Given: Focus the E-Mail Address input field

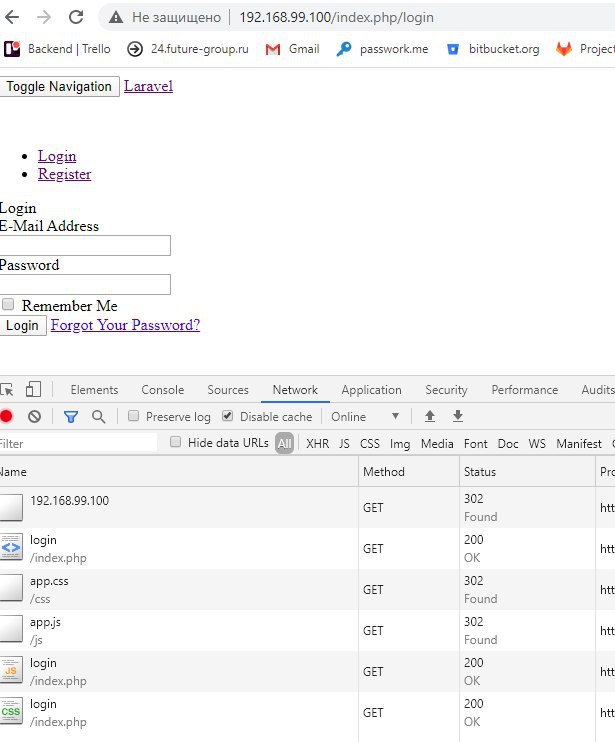Looking at the screenshot, I should [85, 246].
